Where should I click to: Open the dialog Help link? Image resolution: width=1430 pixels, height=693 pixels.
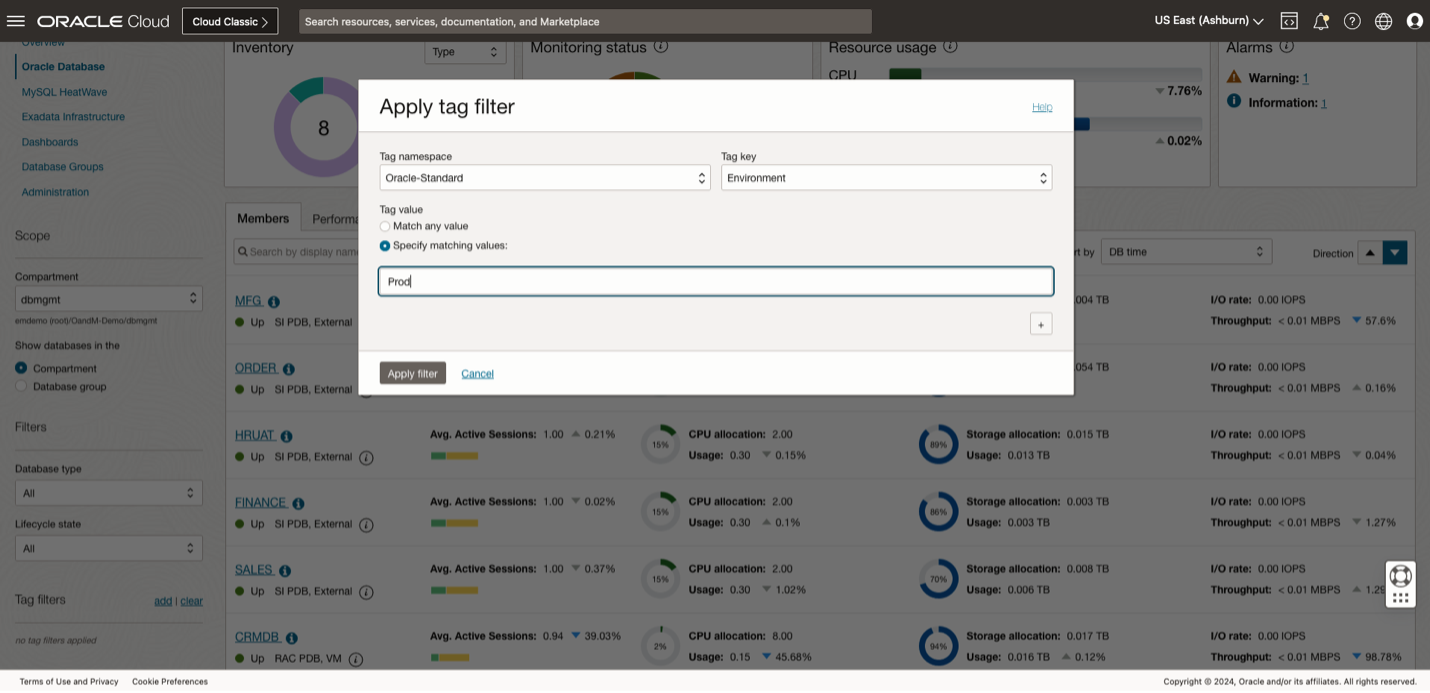pyautogui.click(x=1042, y=107)
